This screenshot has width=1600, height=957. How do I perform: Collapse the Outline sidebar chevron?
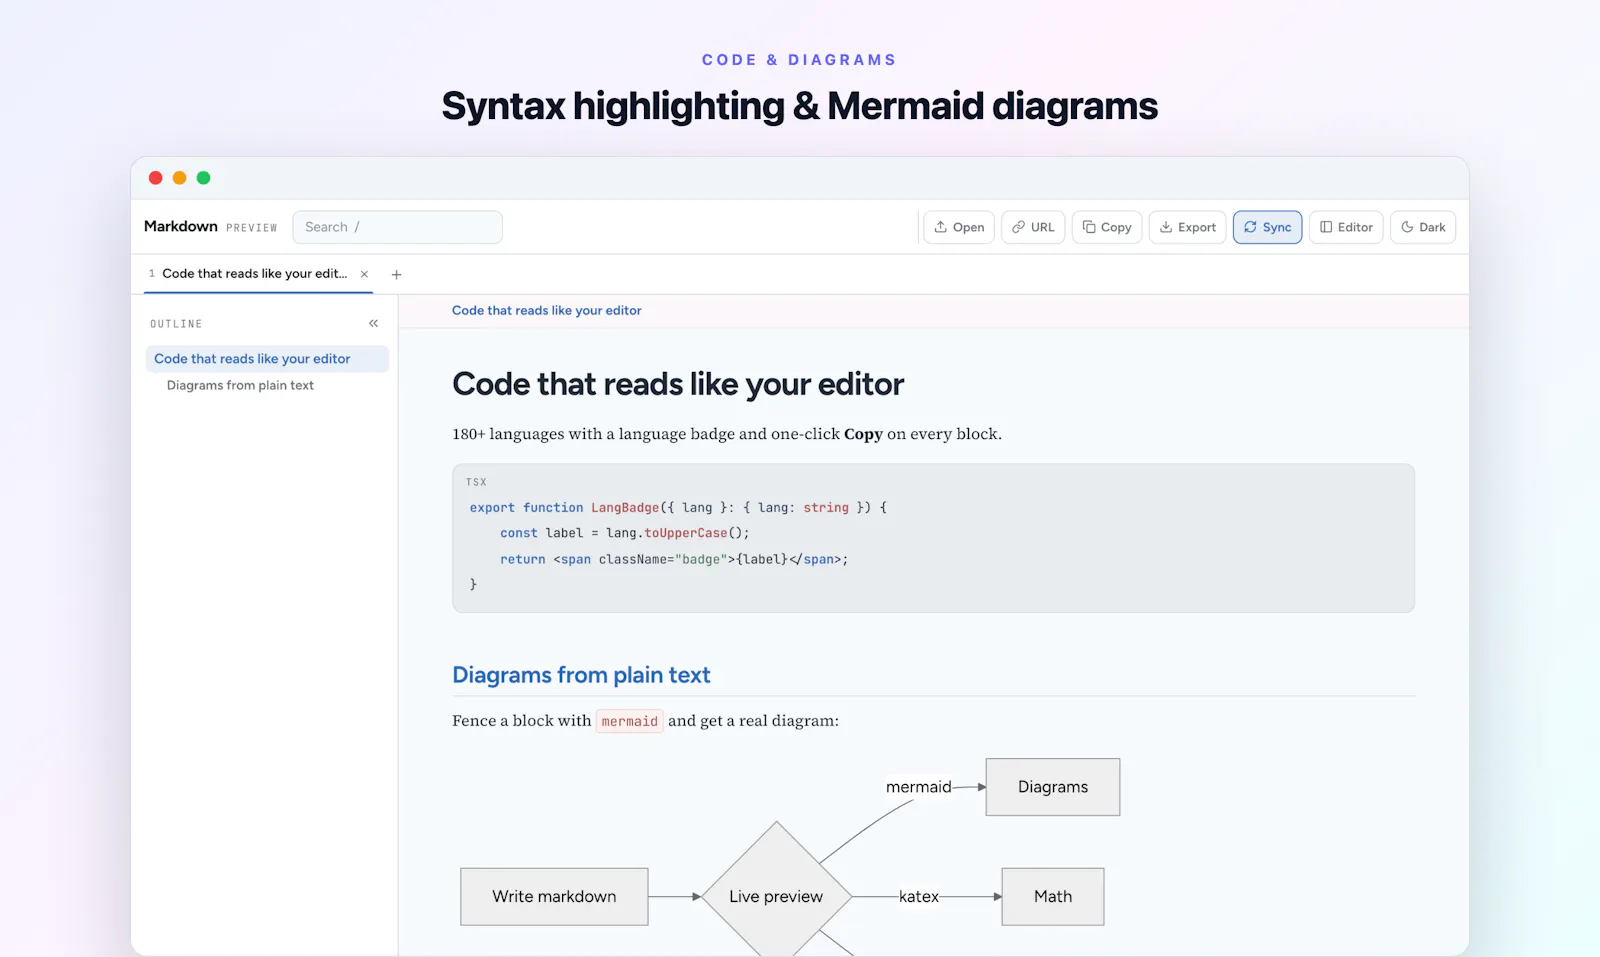click(x=373, y=323)
